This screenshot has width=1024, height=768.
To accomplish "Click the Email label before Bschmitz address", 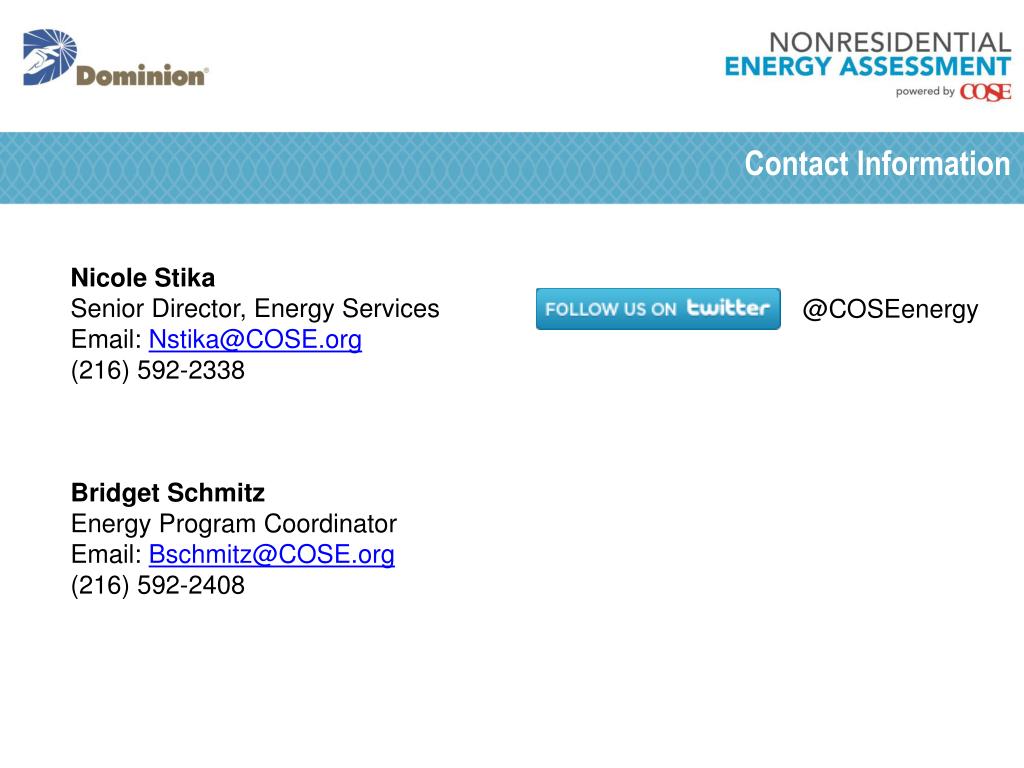I will click(106, 554).
